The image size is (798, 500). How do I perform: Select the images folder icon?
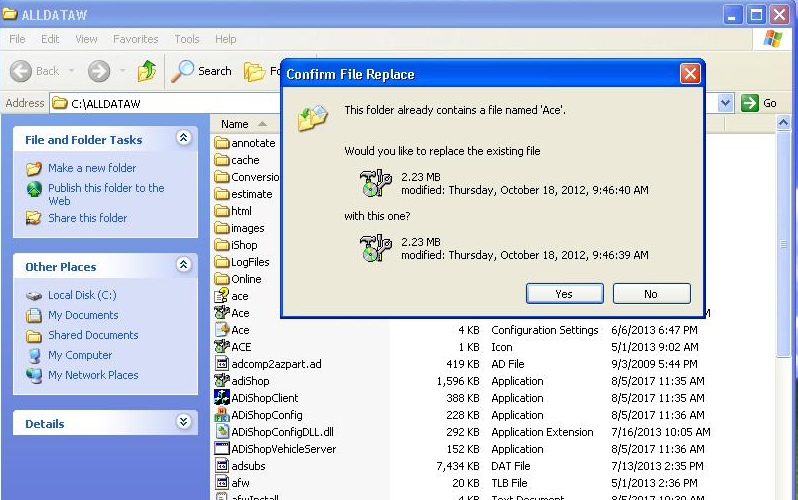(x=222, y=228)
